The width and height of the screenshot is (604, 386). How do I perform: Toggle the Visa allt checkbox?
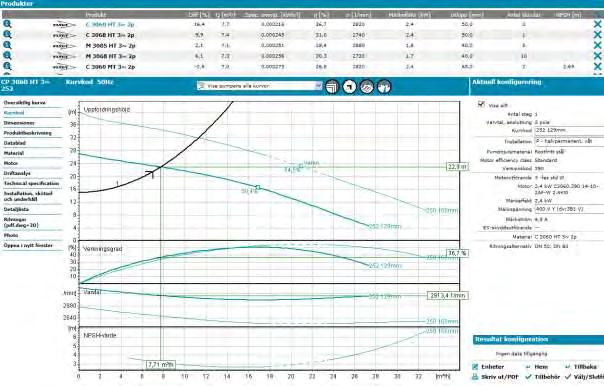(x=481, y=104)
